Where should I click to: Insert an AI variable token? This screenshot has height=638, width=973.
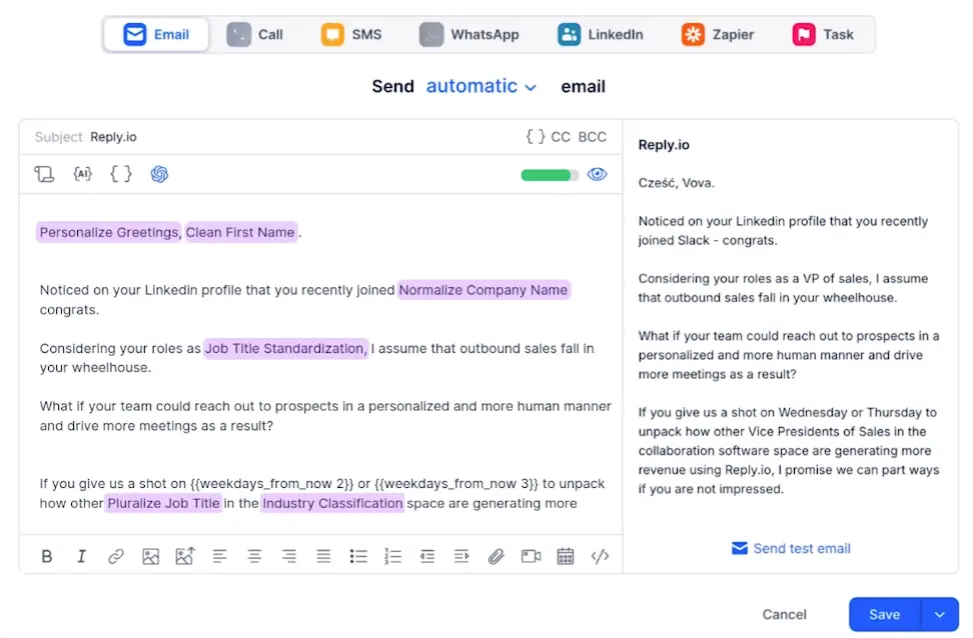83,173
